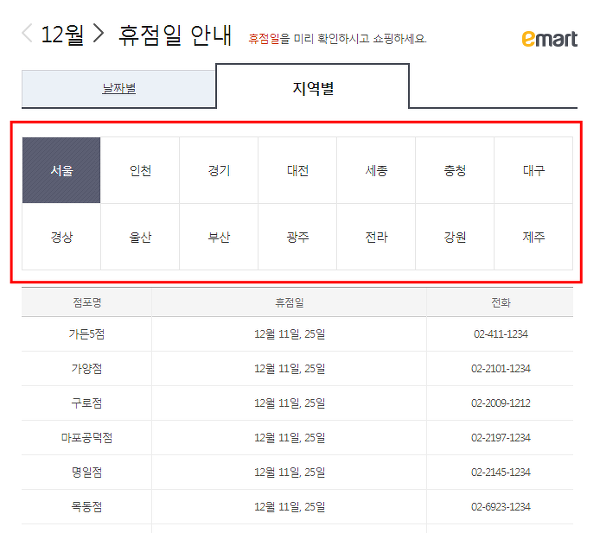This screenshot has height=533, width=600.
Task: Choose the 인천 region
Action: coord(140,170)
